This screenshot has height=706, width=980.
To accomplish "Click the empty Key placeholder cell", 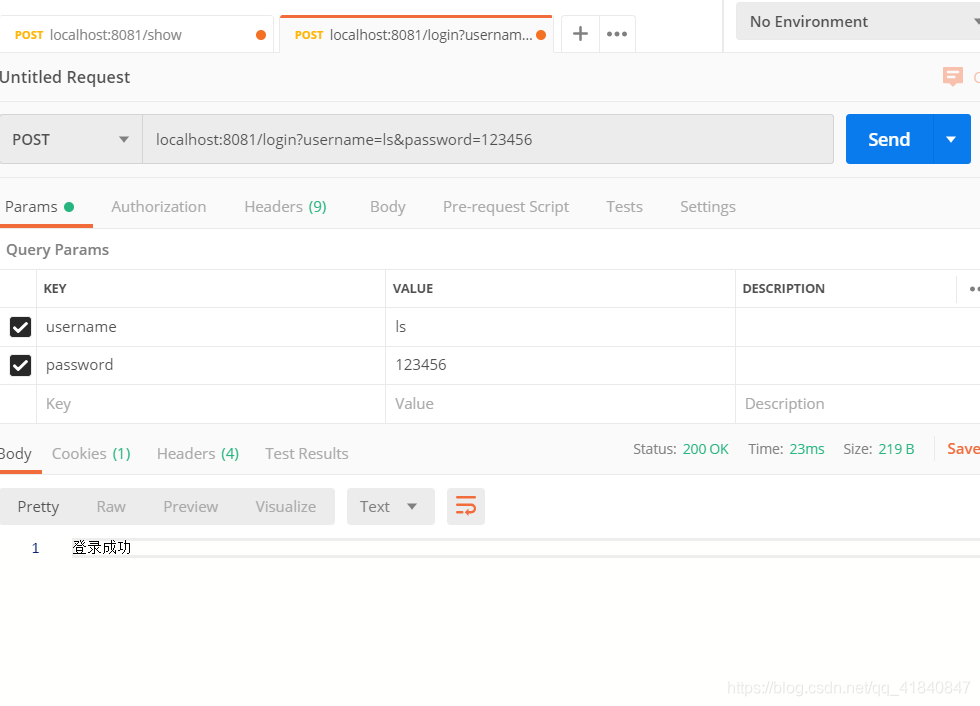I will (x=211, y=404).
